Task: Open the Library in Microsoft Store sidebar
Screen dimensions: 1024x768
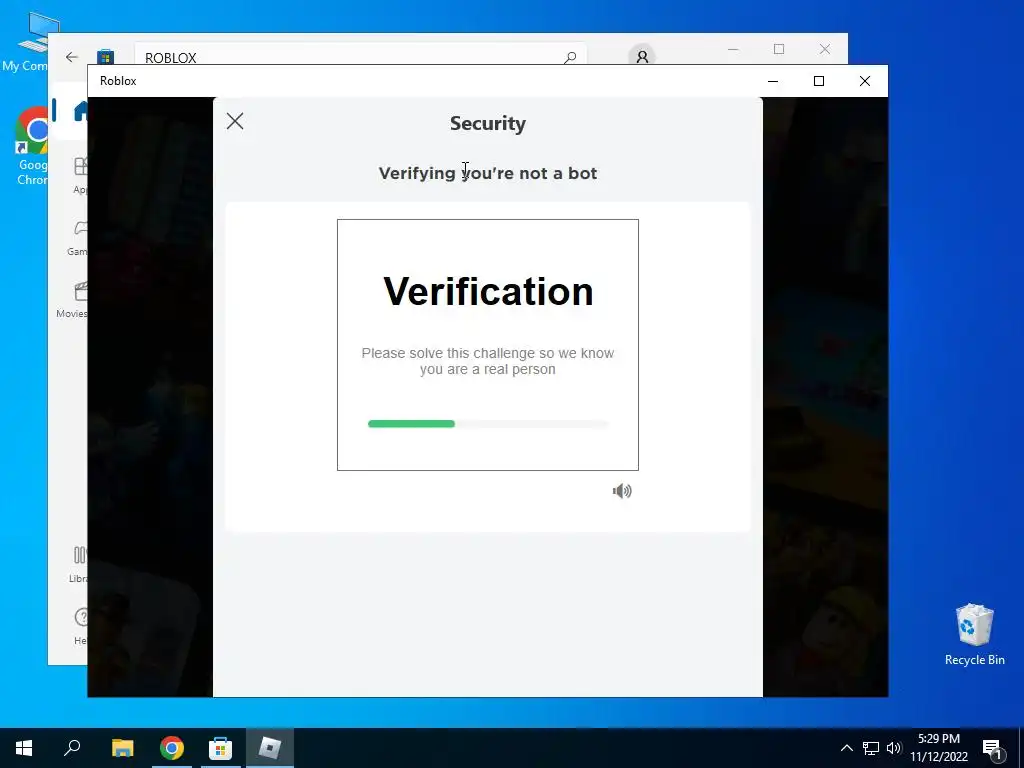Action: pos(78,565)
